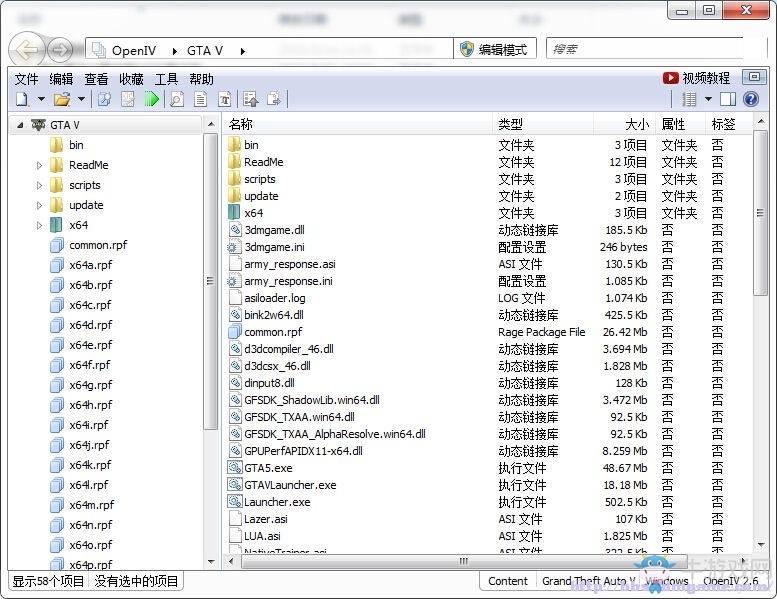Expand the update tree folder
The image size is (777, 599).
pyautogui.click(x=39, y=205)
